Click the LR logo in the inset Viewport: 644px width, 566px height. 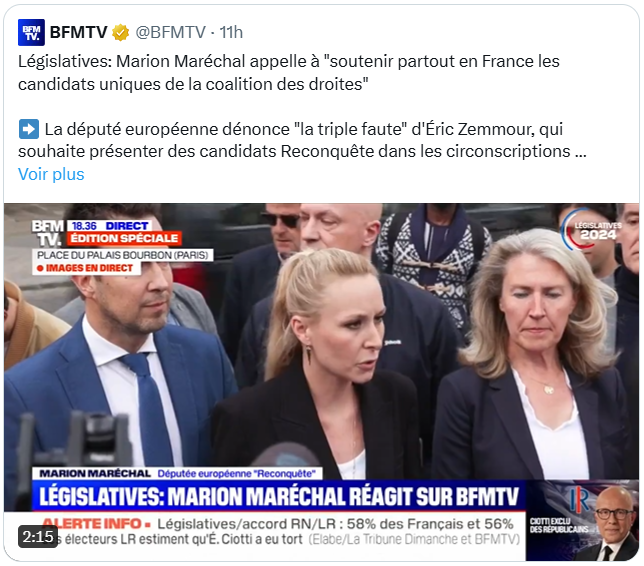[579, 499]
